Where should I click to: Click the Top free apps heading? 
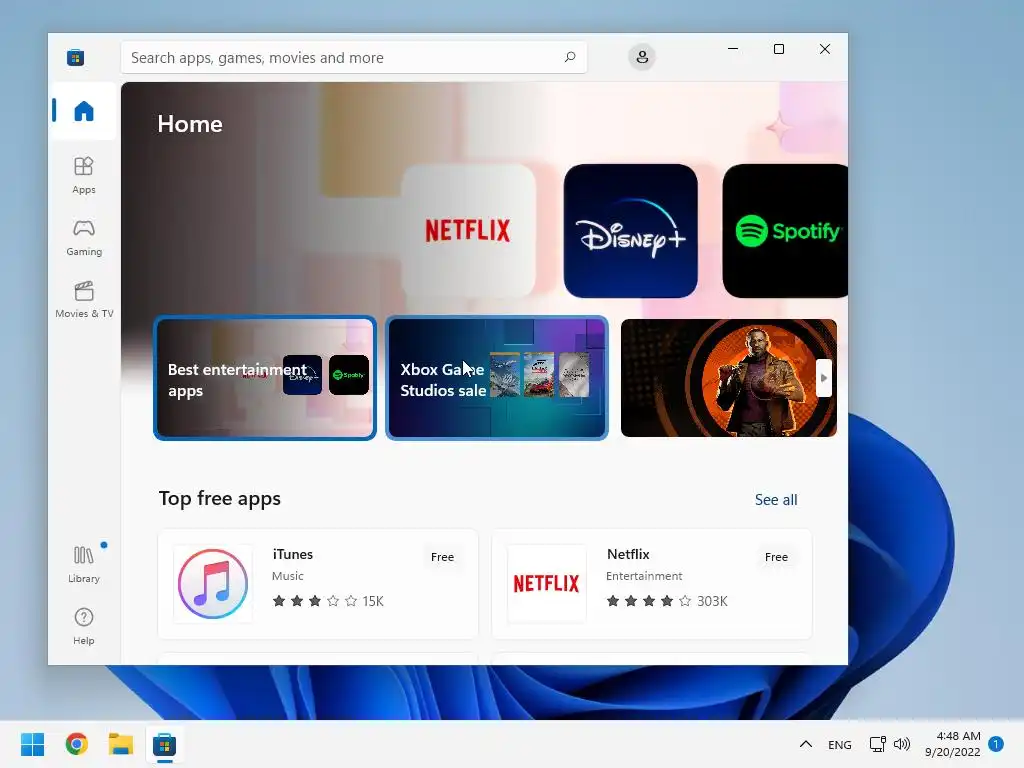(219, 498)
